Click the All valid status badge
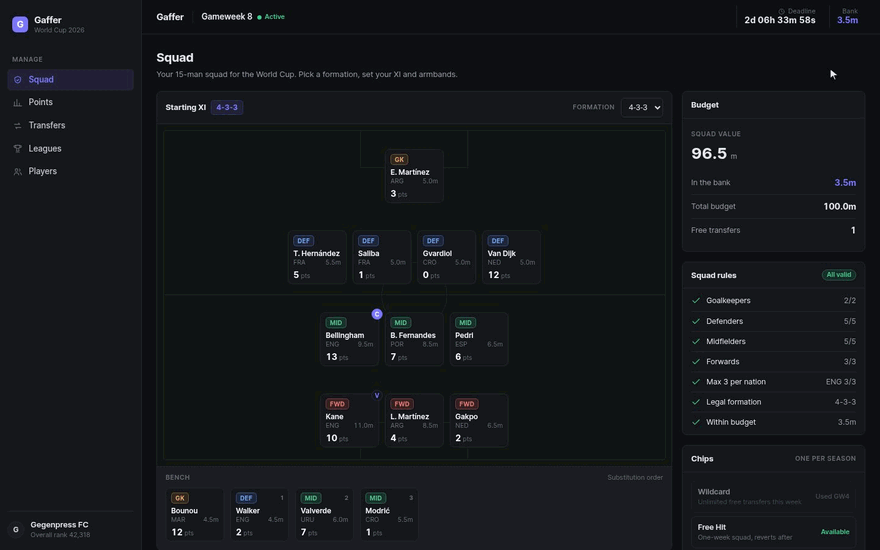Viewport: 880px width, 550px height. point(839,275)
